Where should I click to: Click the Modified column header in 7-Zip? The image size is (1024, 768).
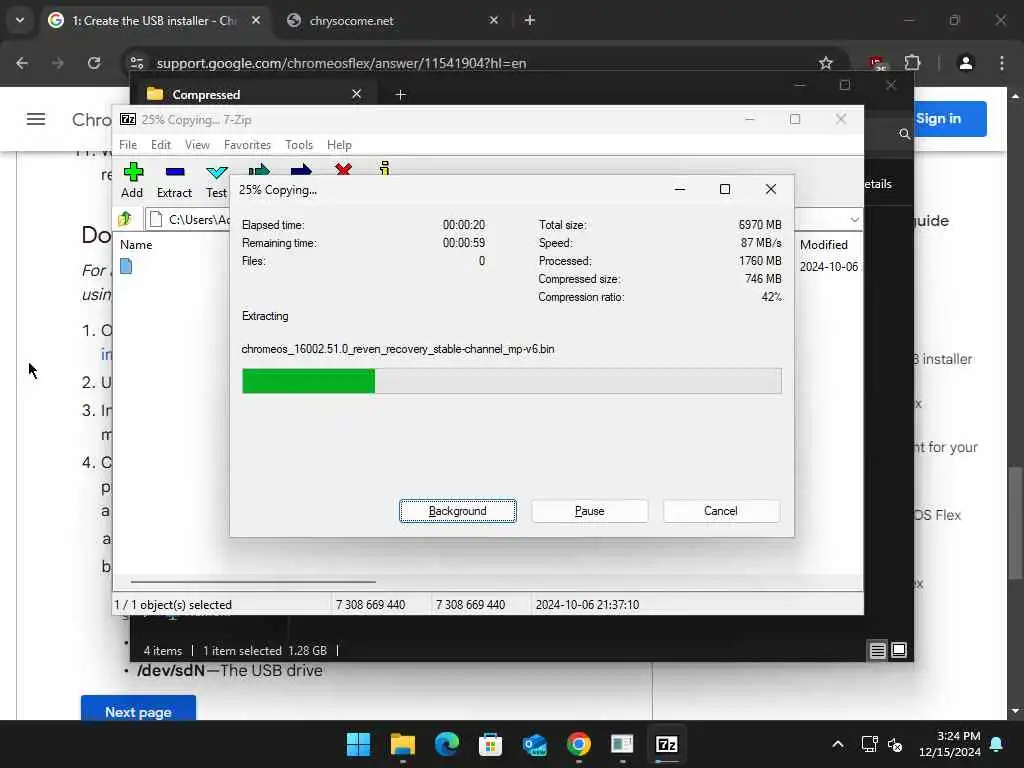point(824,245)
